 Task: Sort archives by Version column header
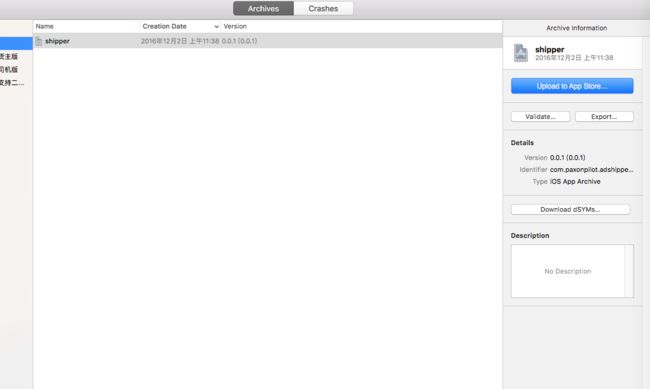[x=235, y=26]
